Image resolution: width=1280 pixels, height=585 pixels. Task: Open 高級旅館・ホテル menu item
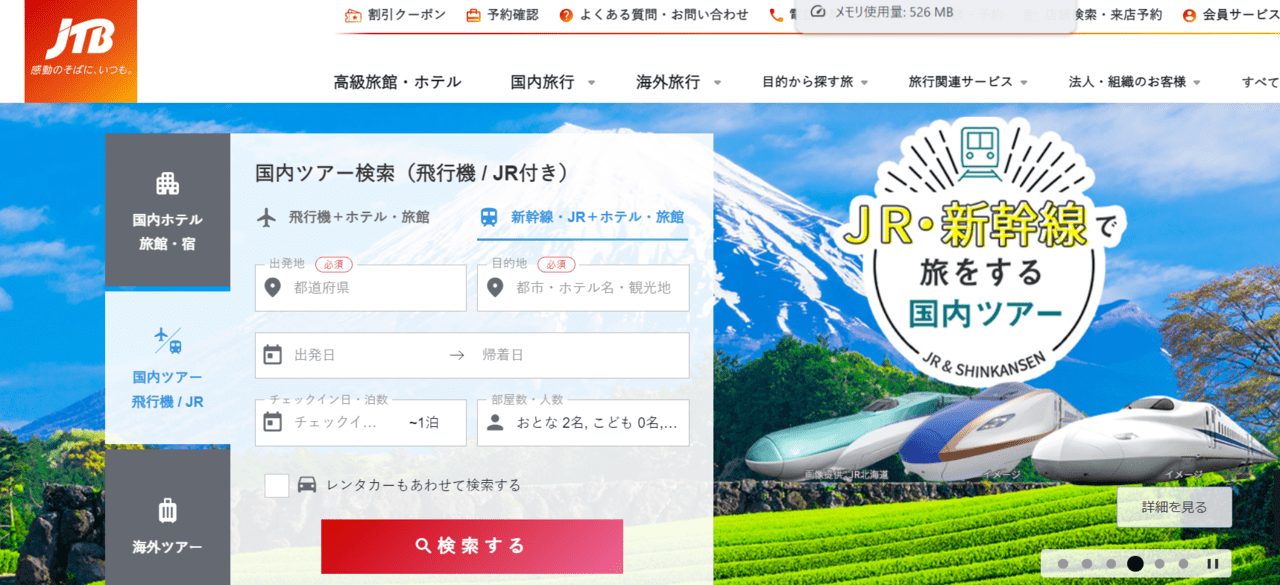click(397, 82)
